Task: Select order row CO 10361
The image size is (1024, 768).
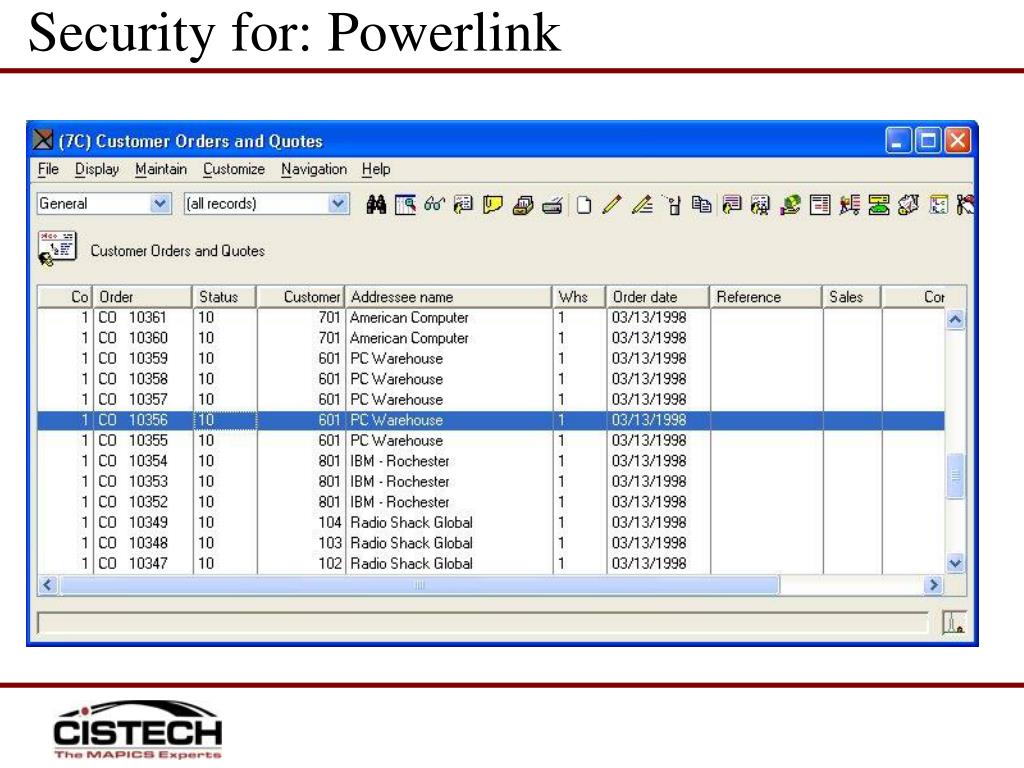Action: [x=490, y=317]
